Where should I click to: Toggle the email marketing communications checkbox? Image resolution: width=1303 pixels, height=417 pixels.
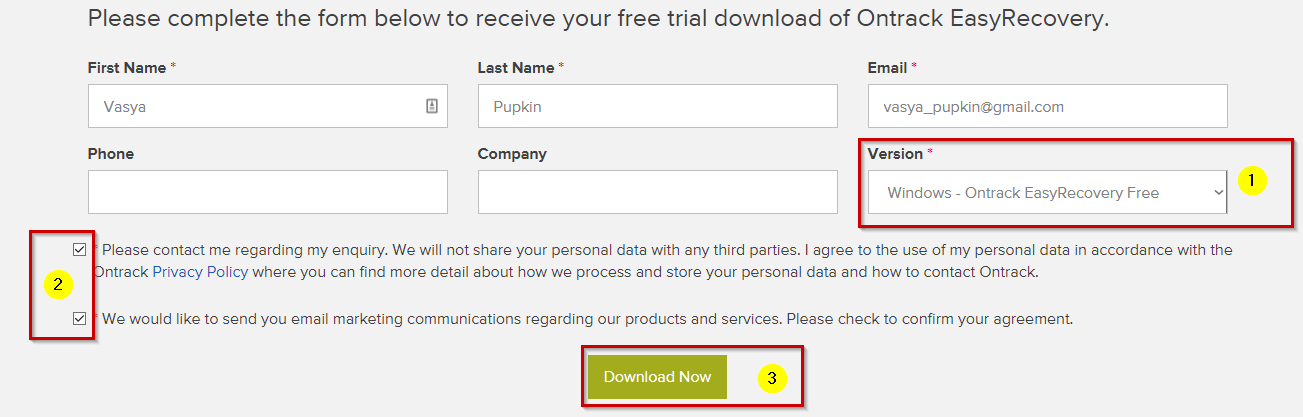click(x=80, y=319)
